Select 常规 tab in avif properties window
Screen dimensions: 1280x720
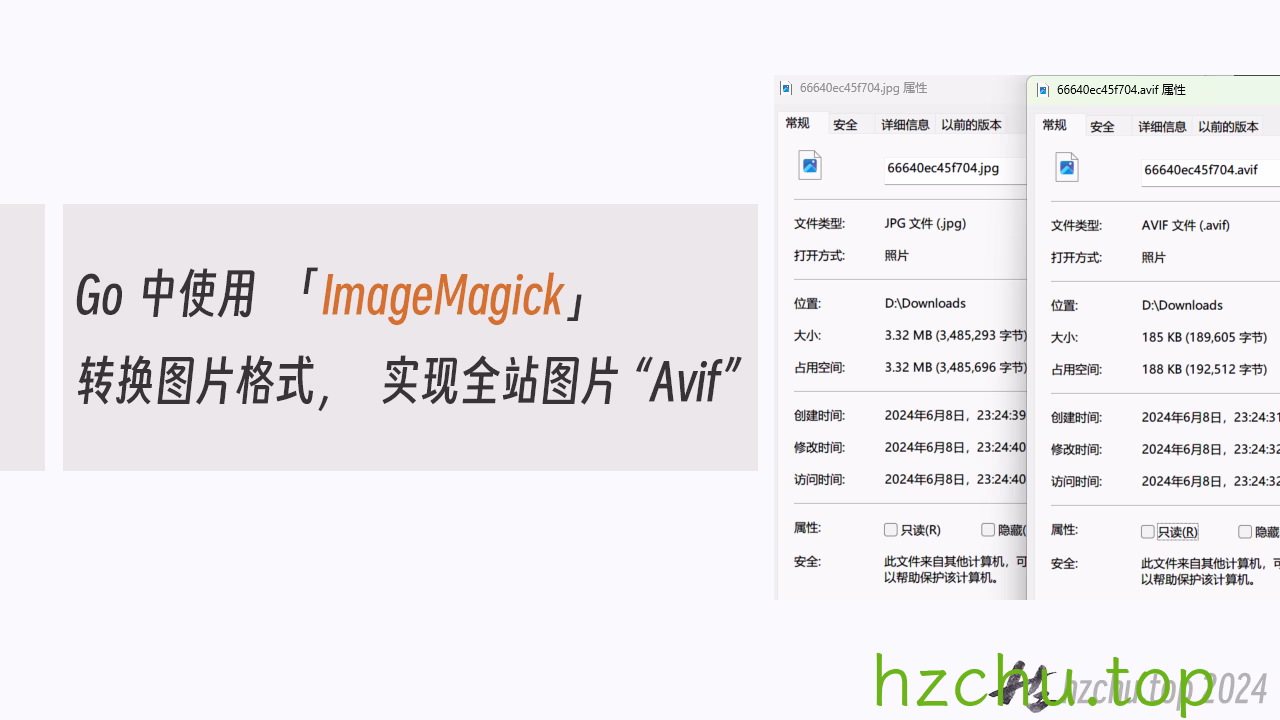(1055, 125)
